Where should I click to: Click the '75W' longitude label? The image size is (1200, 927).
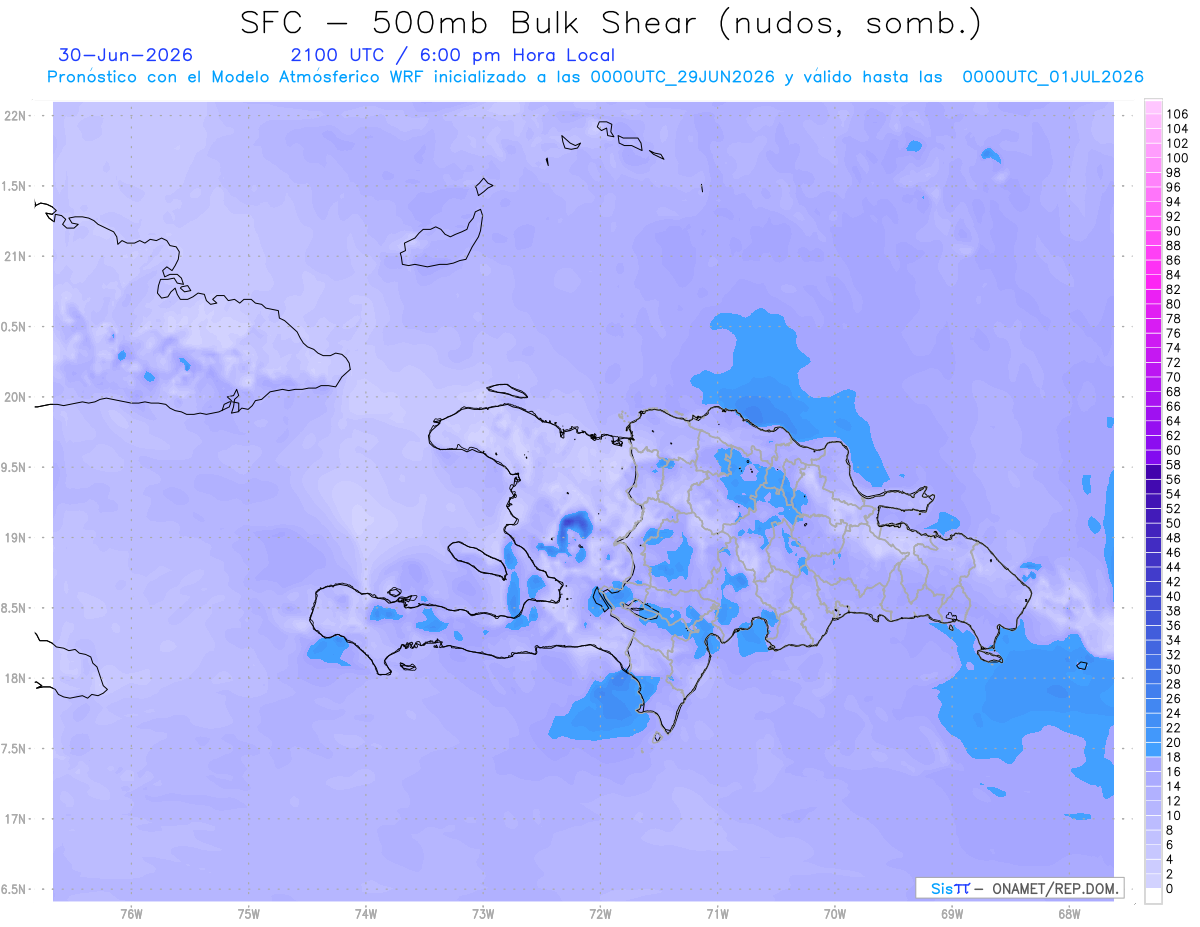coord(249,913)
